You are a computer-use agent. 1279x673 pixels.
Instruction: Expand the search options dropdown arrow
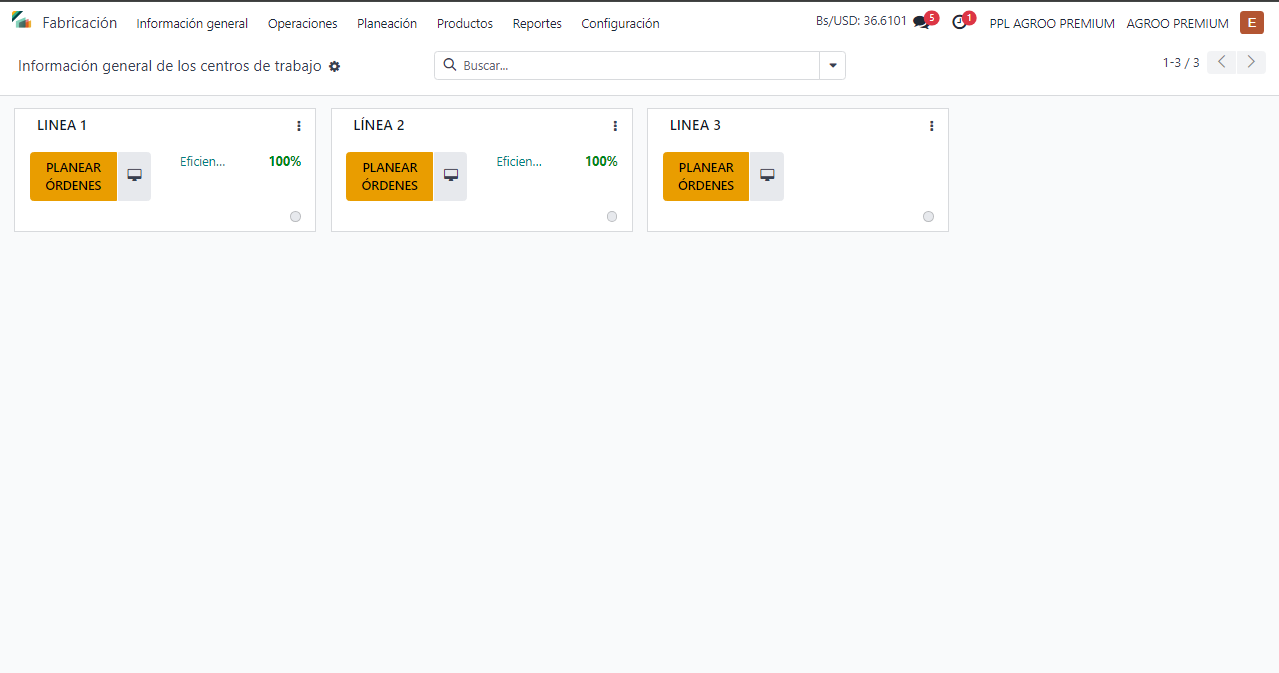(832, 66)
